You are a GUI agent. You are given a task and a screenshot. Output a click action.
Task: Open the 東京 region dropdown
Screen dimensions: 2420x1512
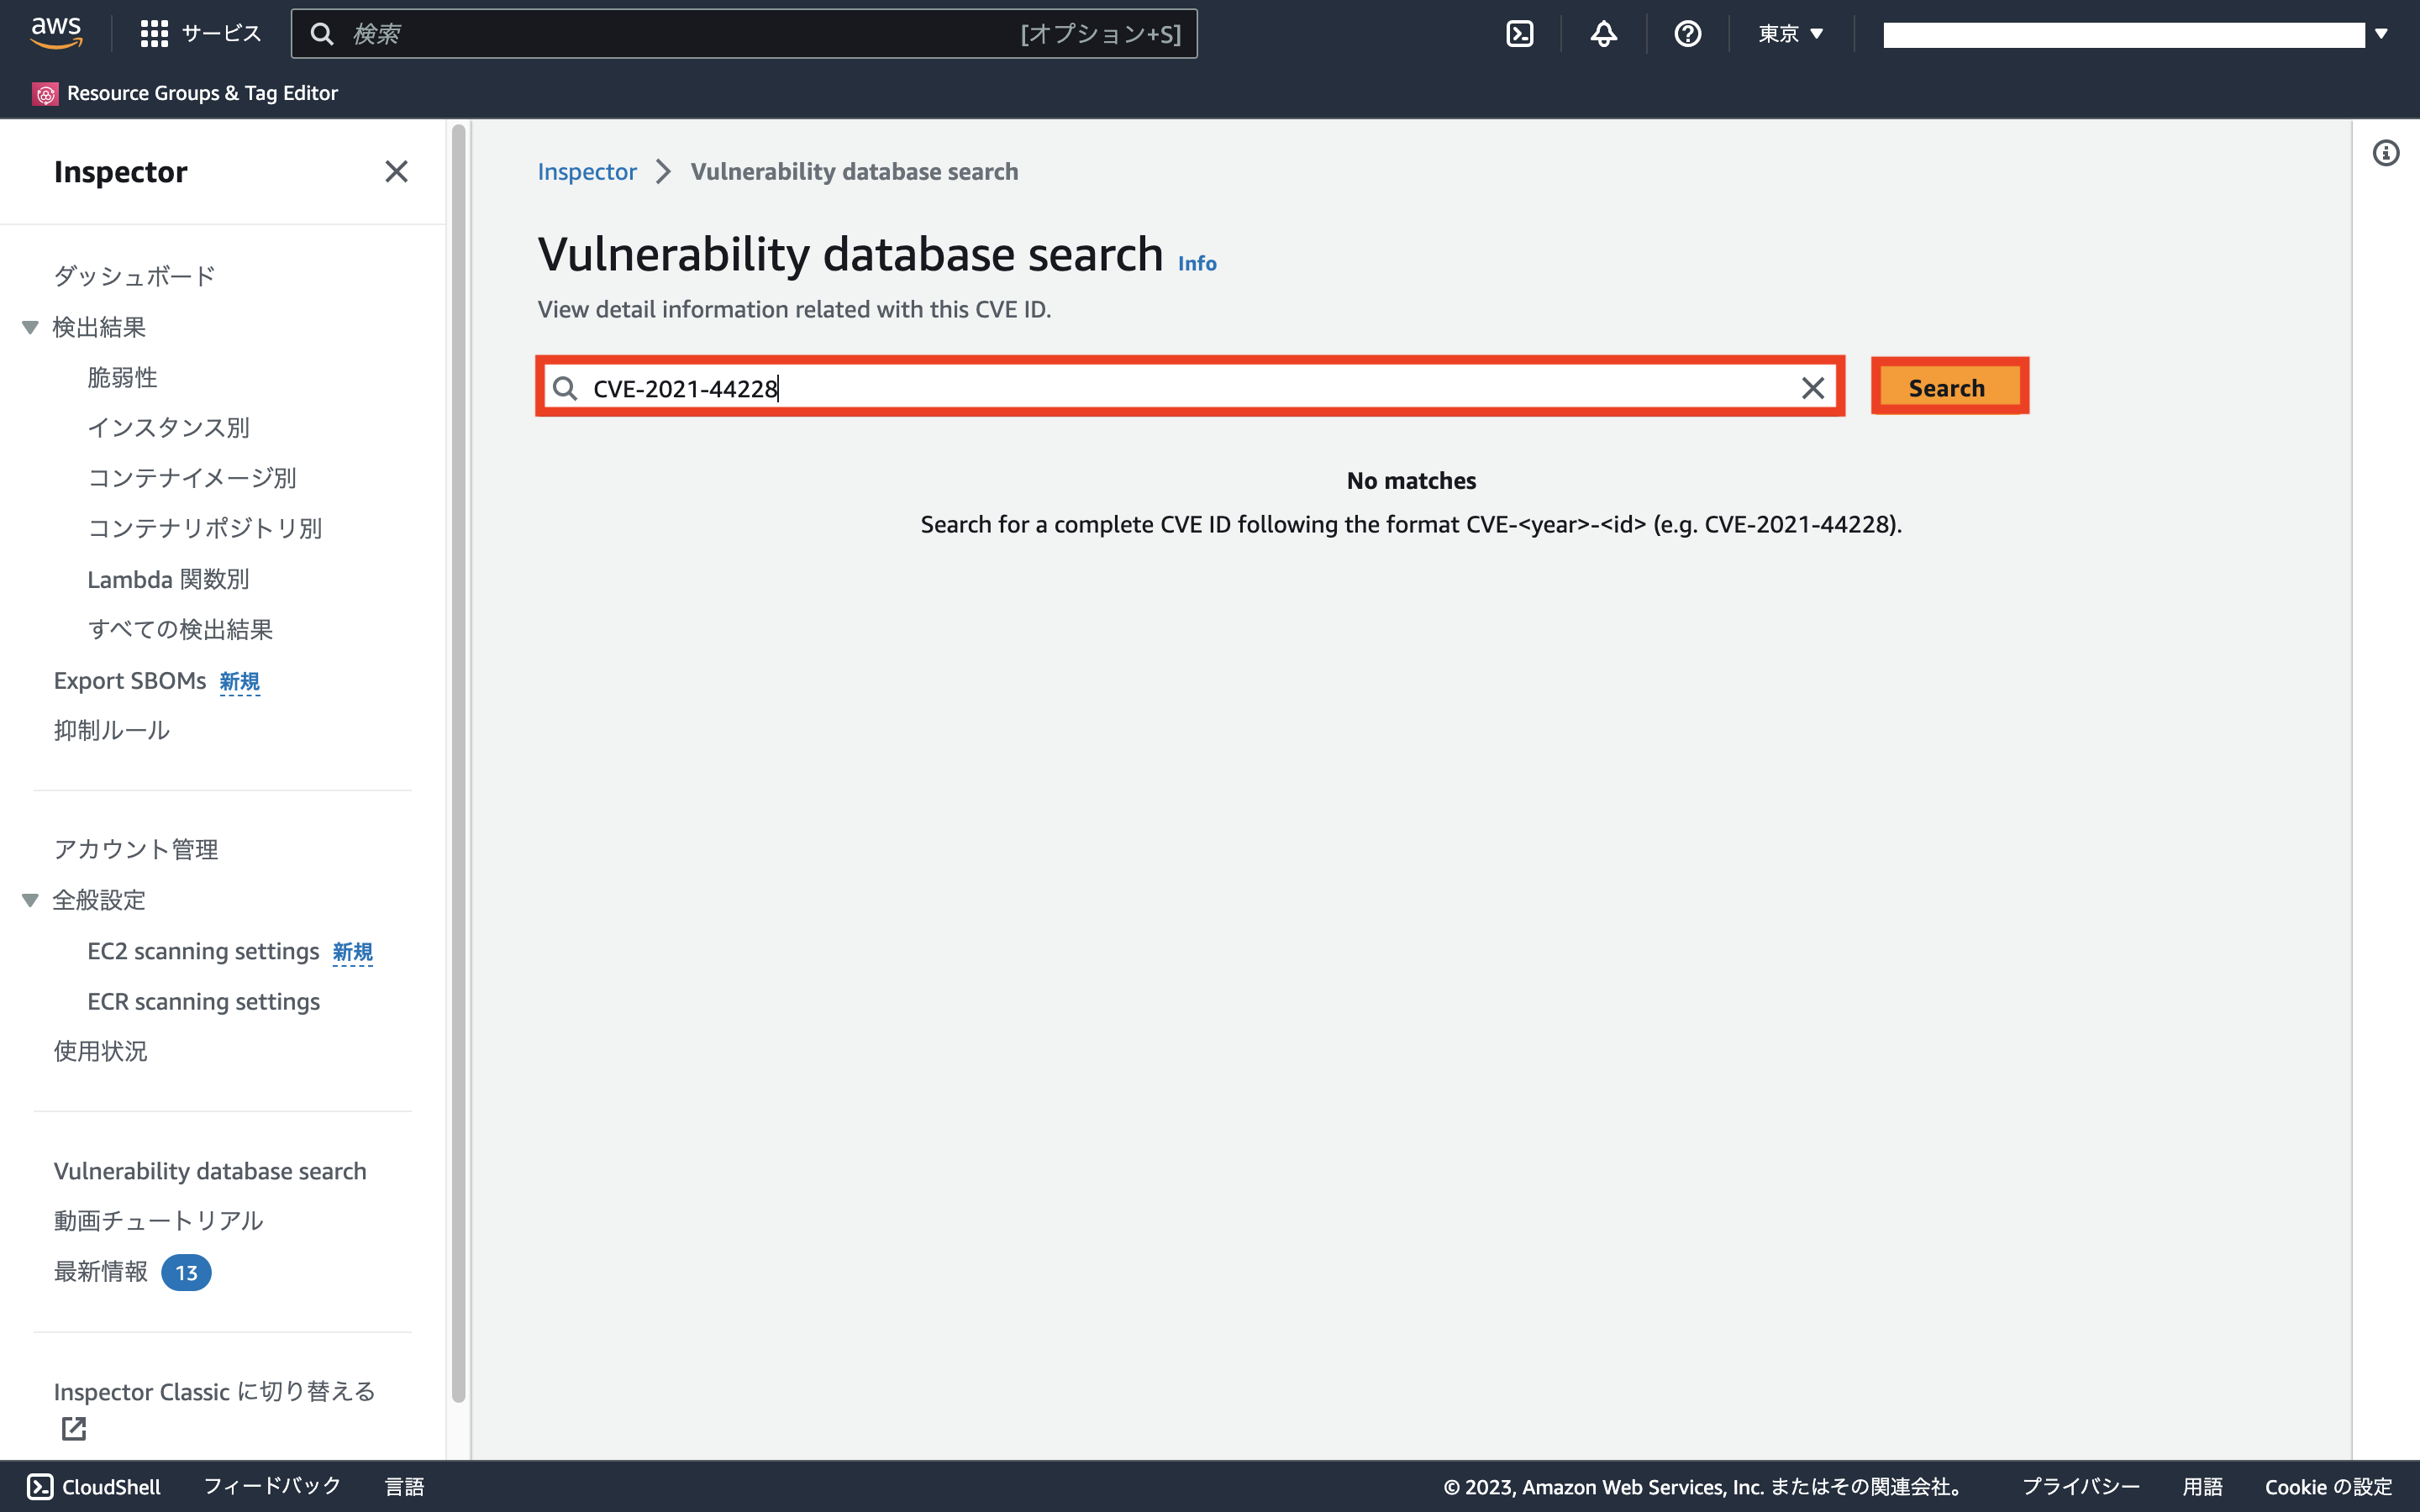tap(1791, 34)
